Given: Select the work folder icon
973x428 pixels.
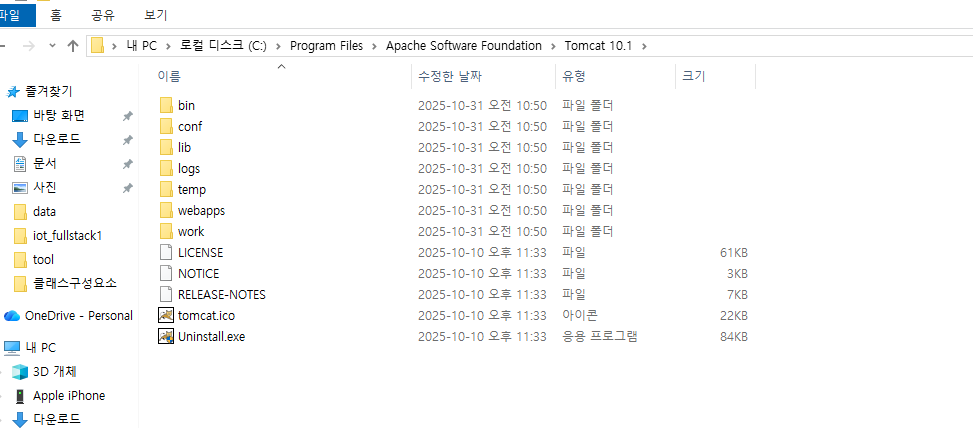Looking at the screenshot, I should tap(166, 231).
